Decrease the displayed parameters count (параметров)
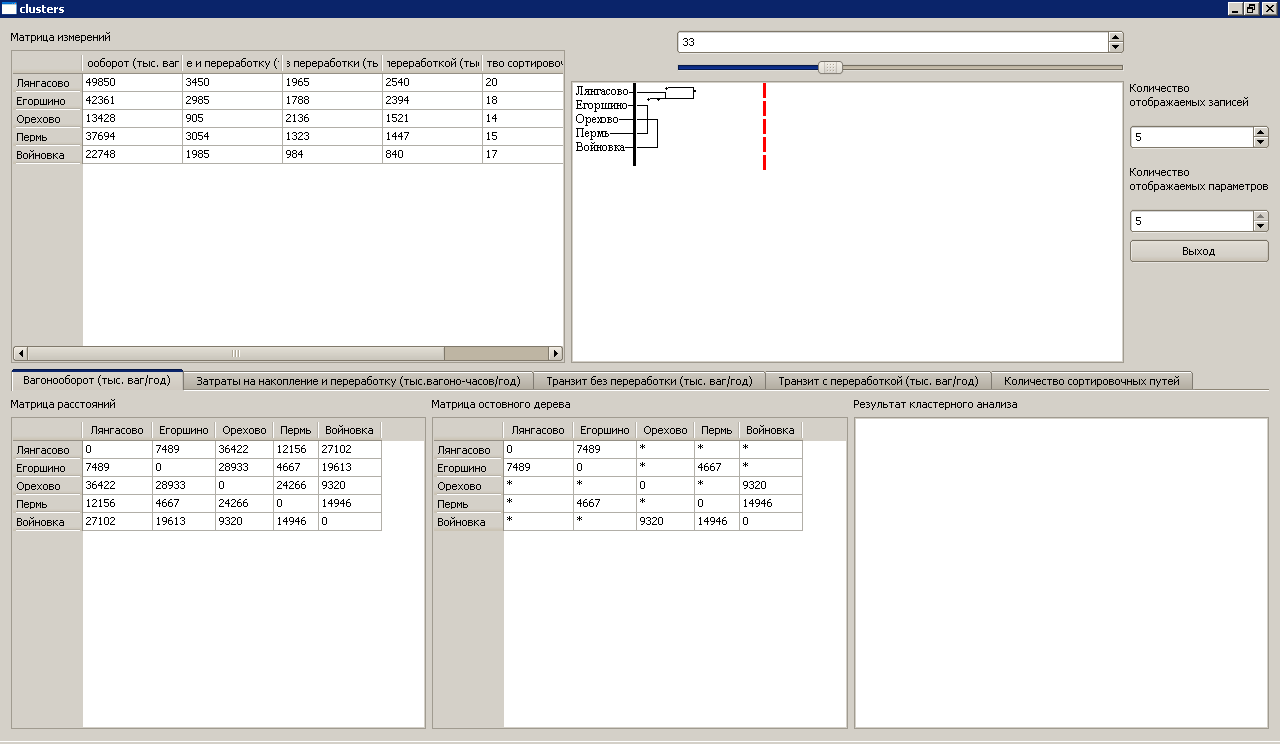This screenshot has width=1280, height=744. tap(1260, 226)
